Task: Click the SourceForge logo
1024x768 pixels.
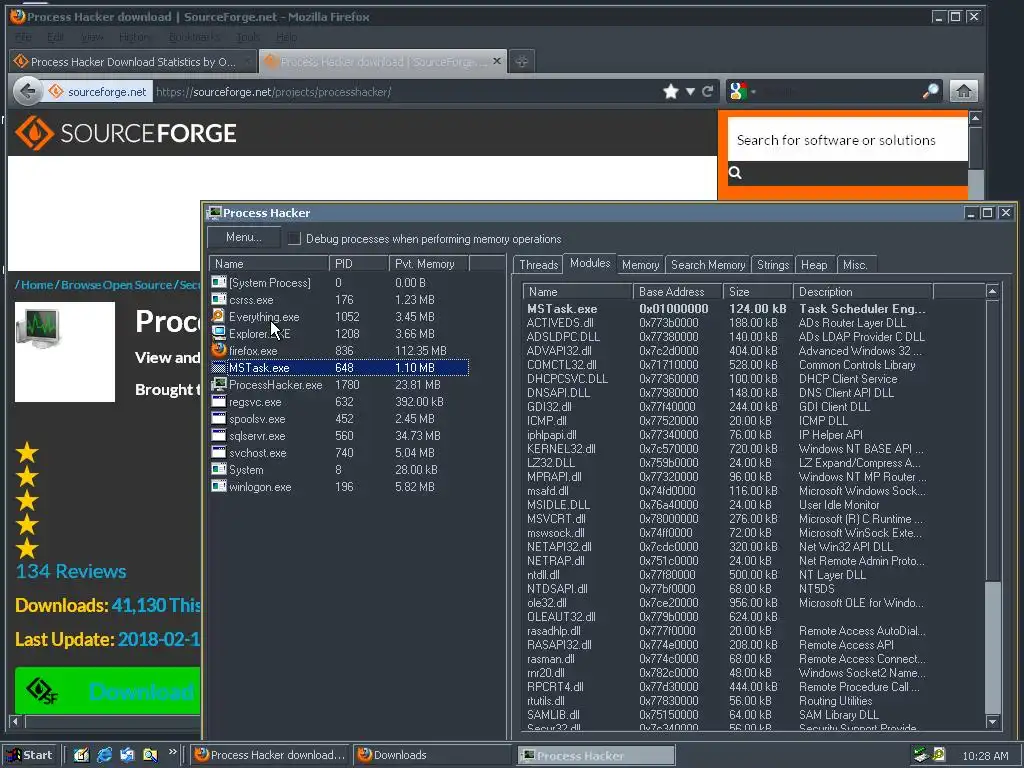Action: pyautogui.click(x=125, y=133)
